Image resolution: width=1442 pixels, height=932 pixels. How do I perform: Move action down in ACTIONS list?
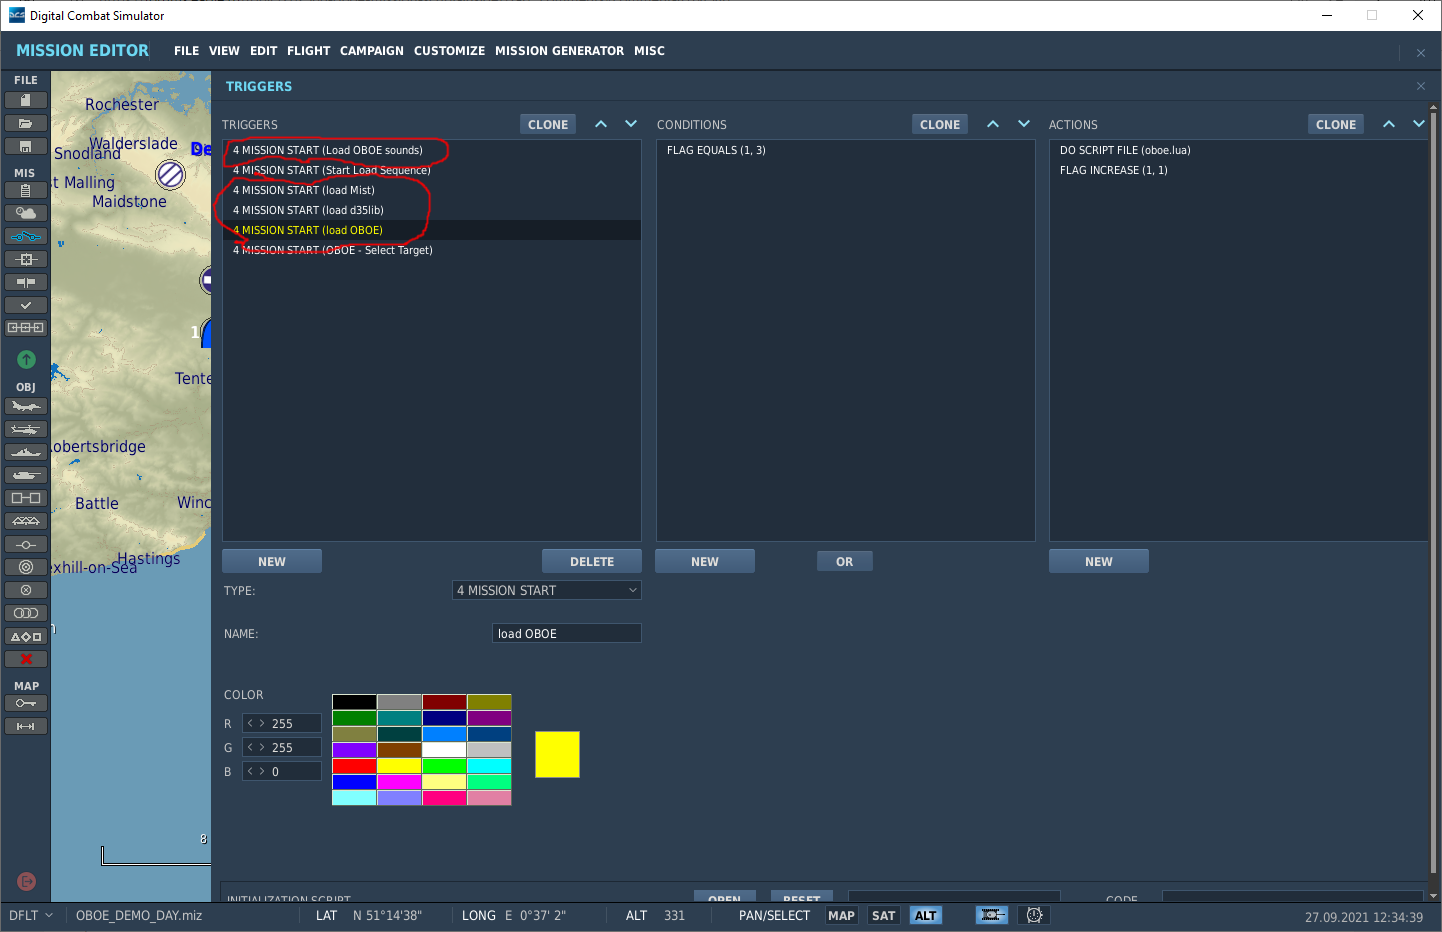pyautogui.click(x=1419, y=124)
